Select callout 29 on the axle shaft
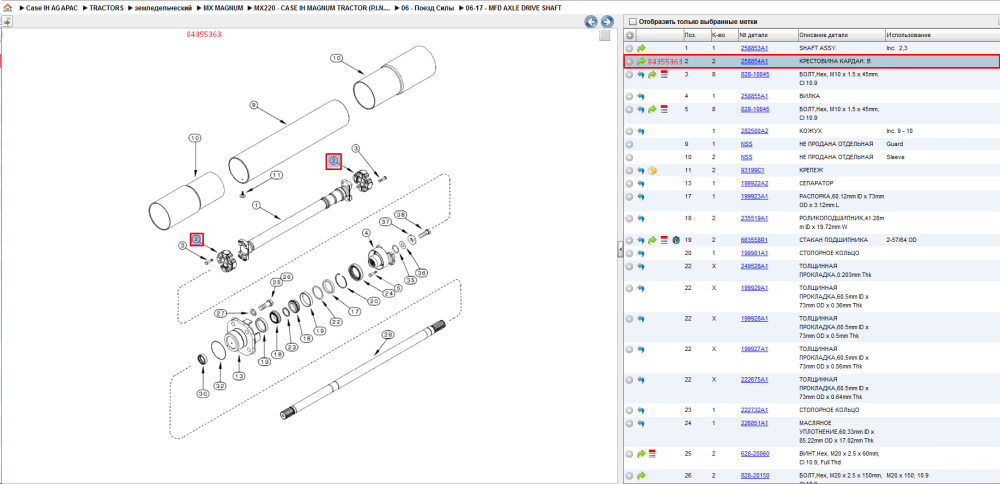 click(386, 334)
